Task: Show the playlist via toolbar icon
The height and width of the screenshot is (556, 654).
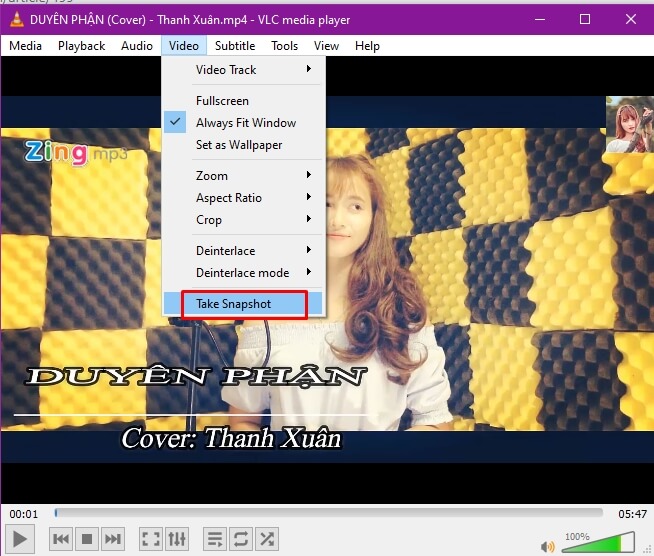Action: pos(215,539)
